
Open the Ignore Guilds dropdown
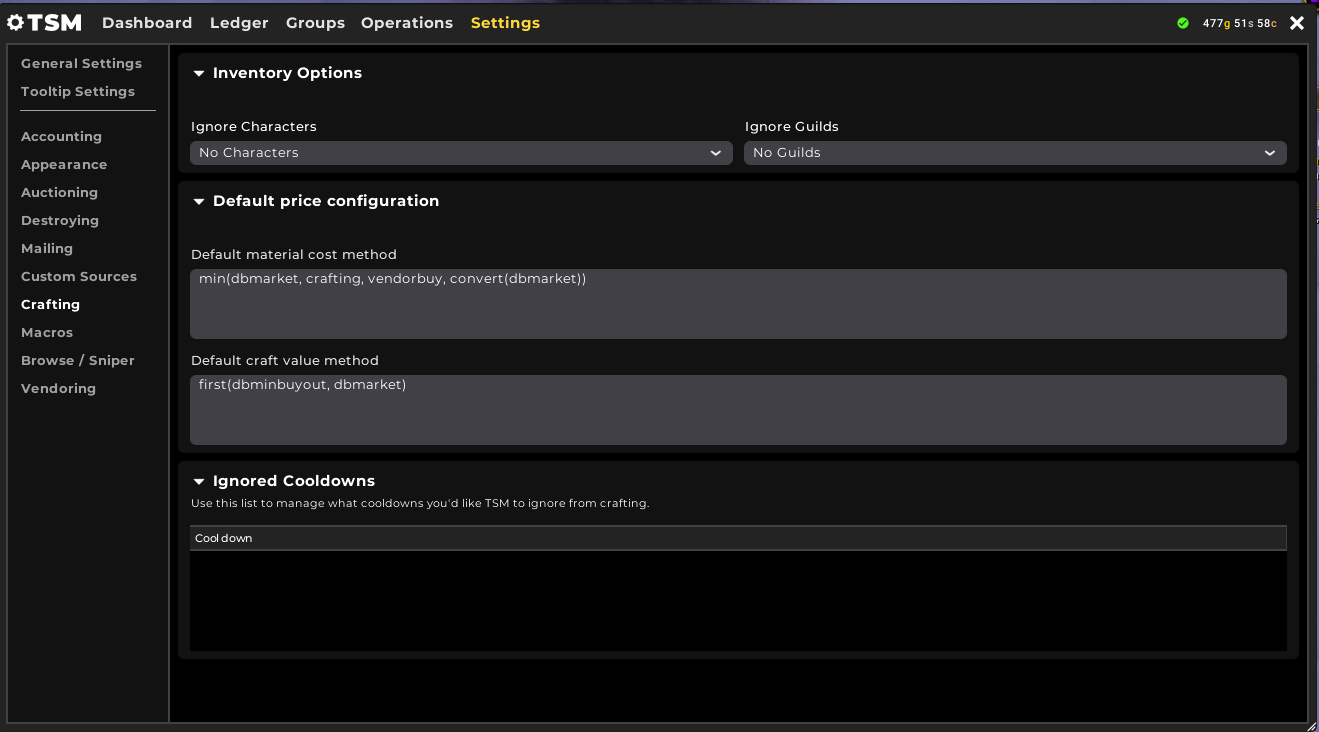(1014, 153)
